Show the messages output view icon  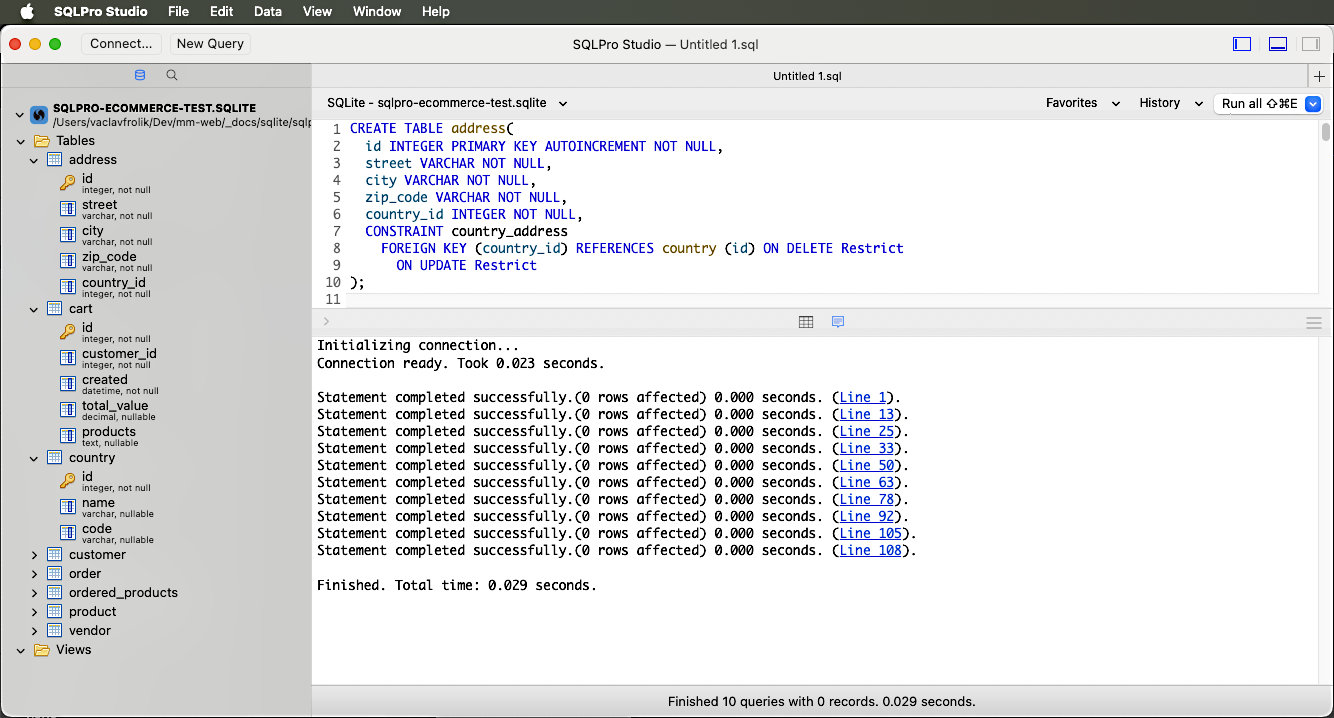(838, 322)
